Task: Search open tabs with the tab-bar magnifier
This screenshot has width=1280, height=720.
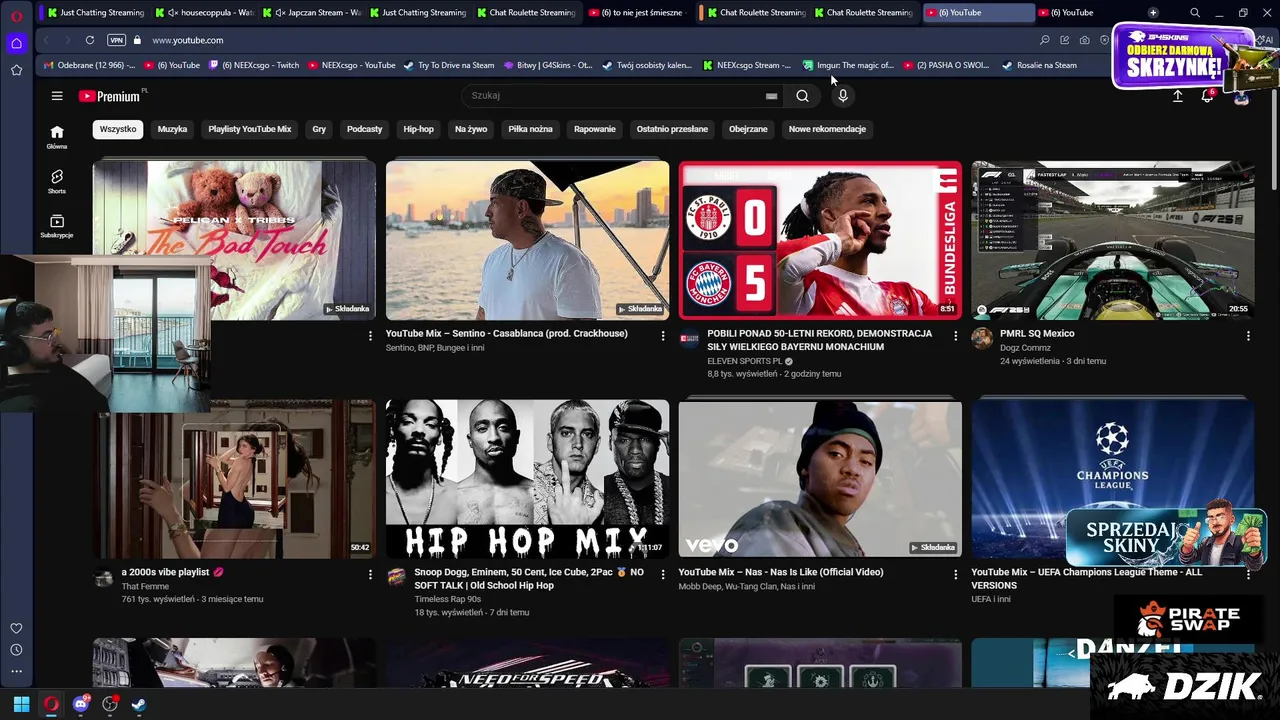Action: 1195,13
